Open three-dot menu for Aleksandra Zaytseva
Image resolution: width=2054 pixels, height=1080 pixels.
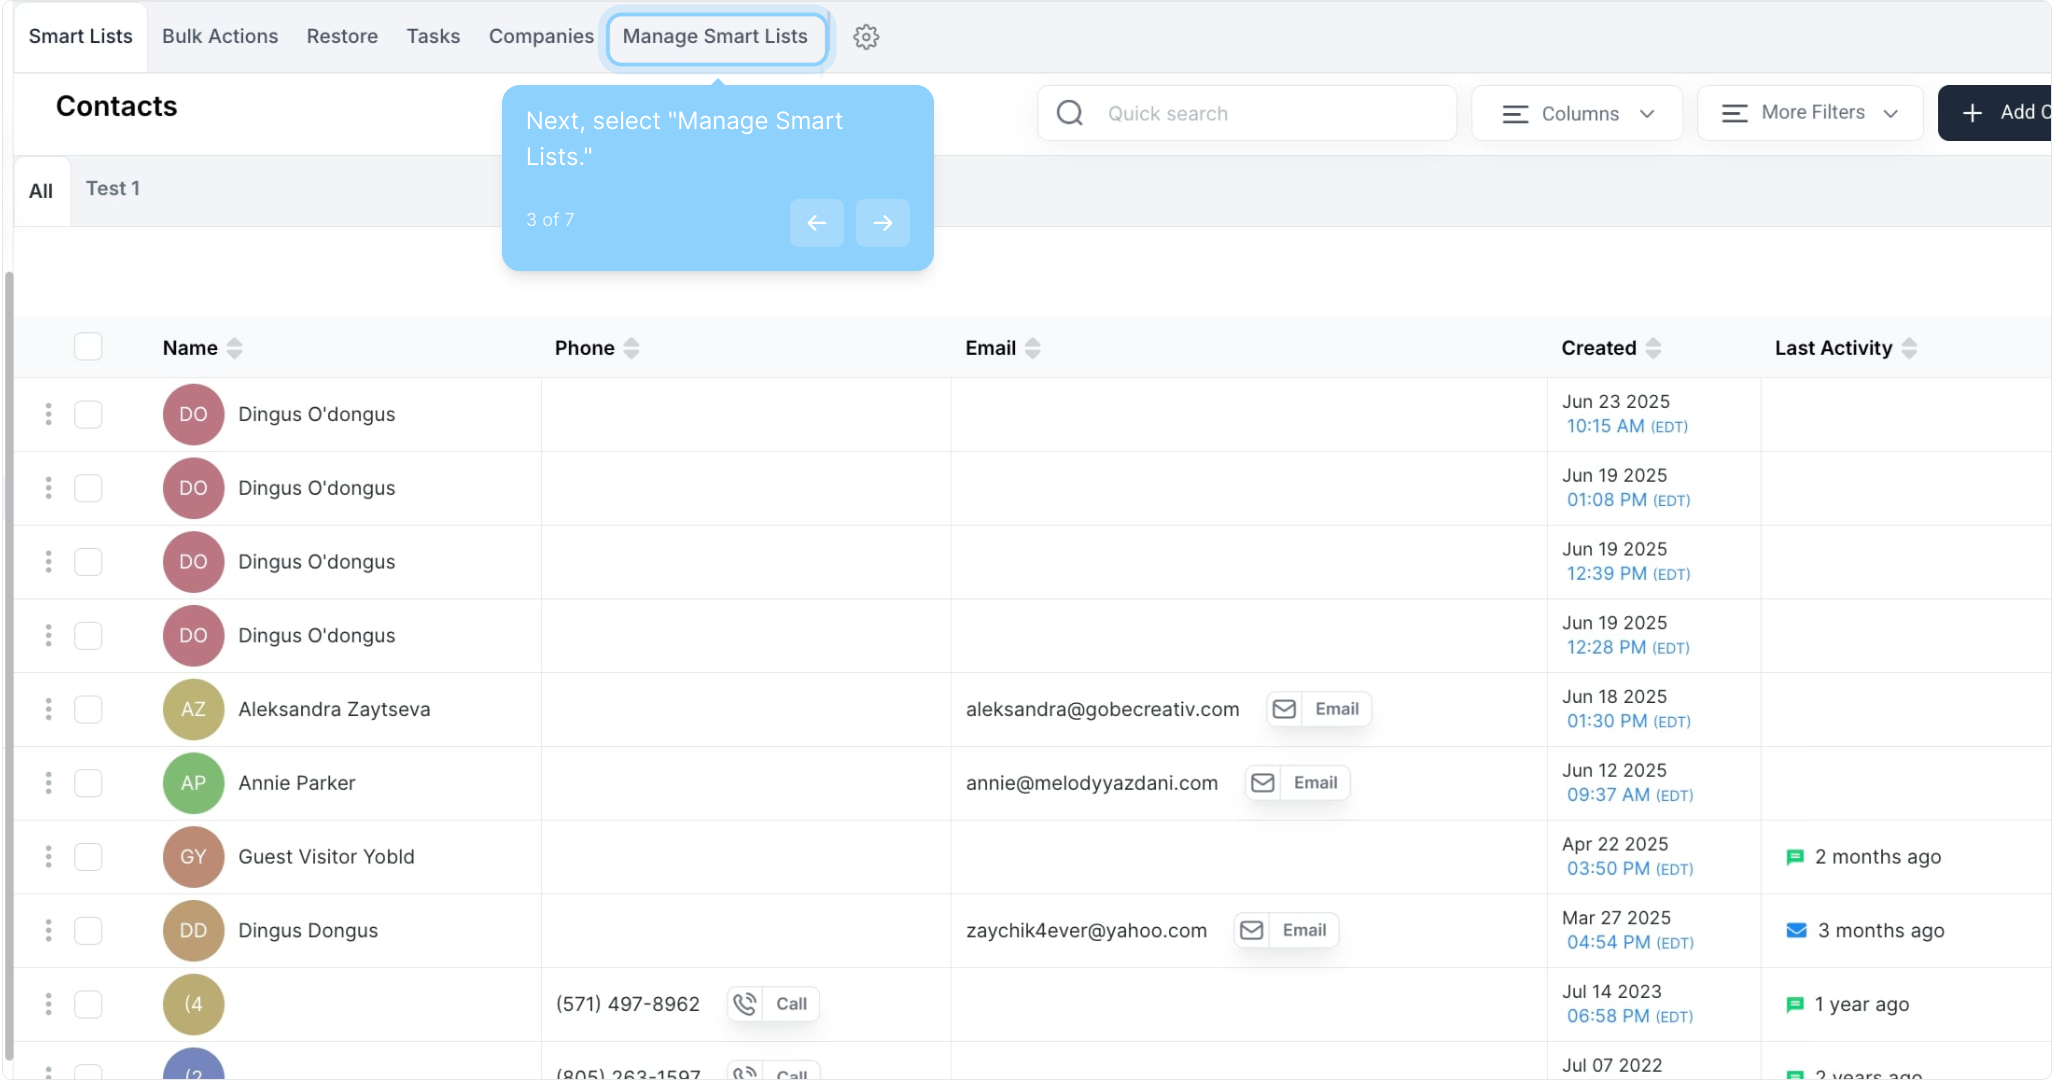[x=48, y=709]
